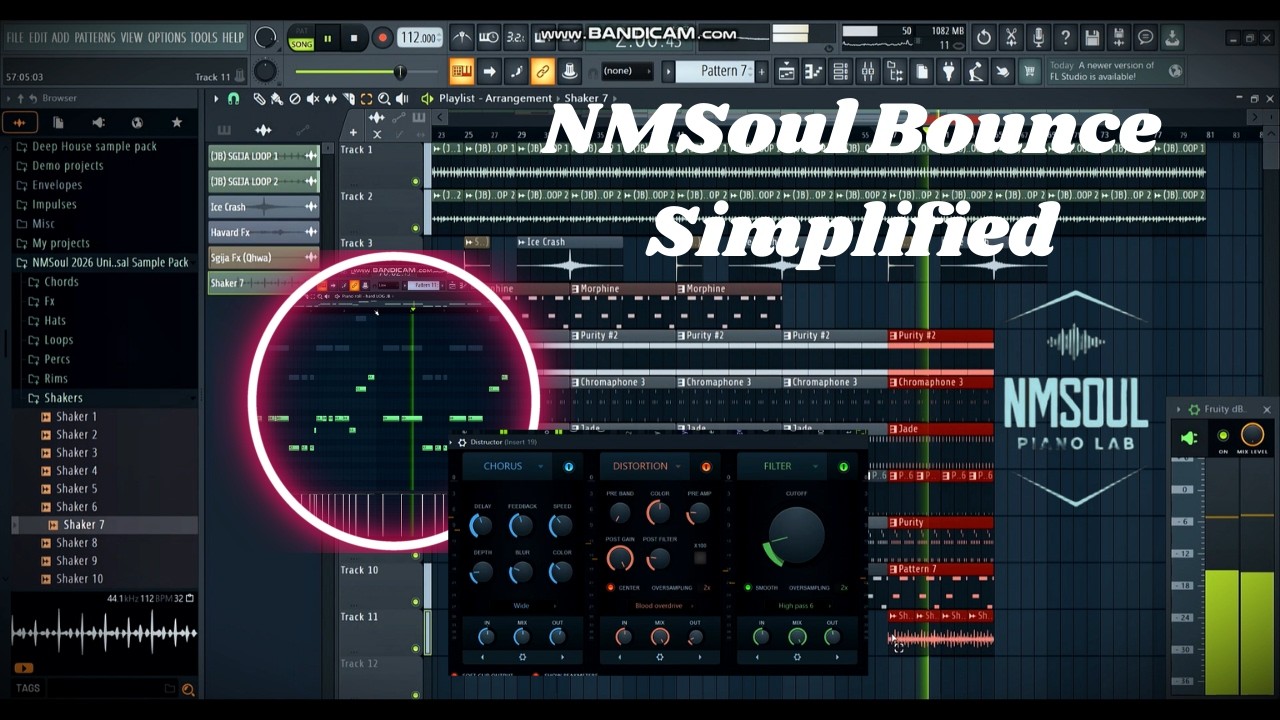
Task: Click the undo history icon
Action: pos(984,37)
